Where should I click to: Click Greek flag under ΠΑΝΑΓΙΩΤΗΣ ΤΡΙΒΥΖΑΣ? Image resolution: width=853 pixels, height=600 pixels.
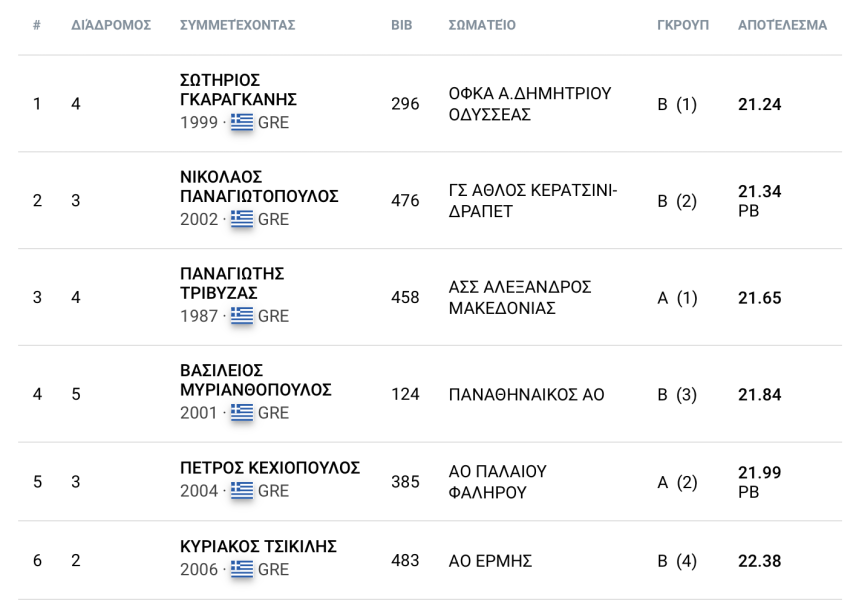pos(241,316)
